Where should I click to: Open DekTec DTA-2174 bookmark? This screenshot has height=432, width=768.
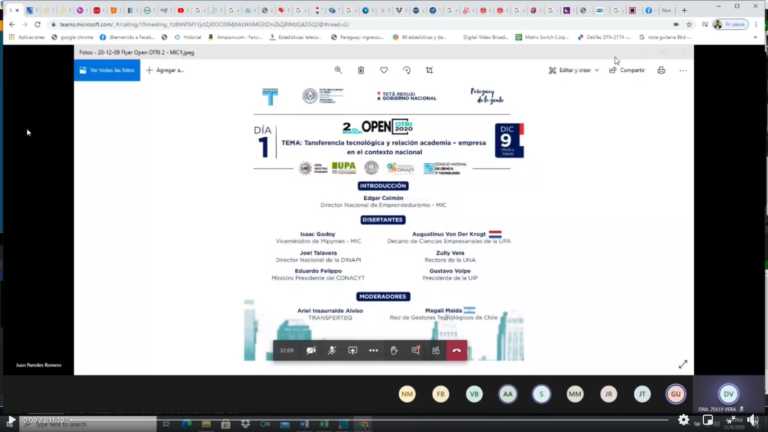coord(603,37)
